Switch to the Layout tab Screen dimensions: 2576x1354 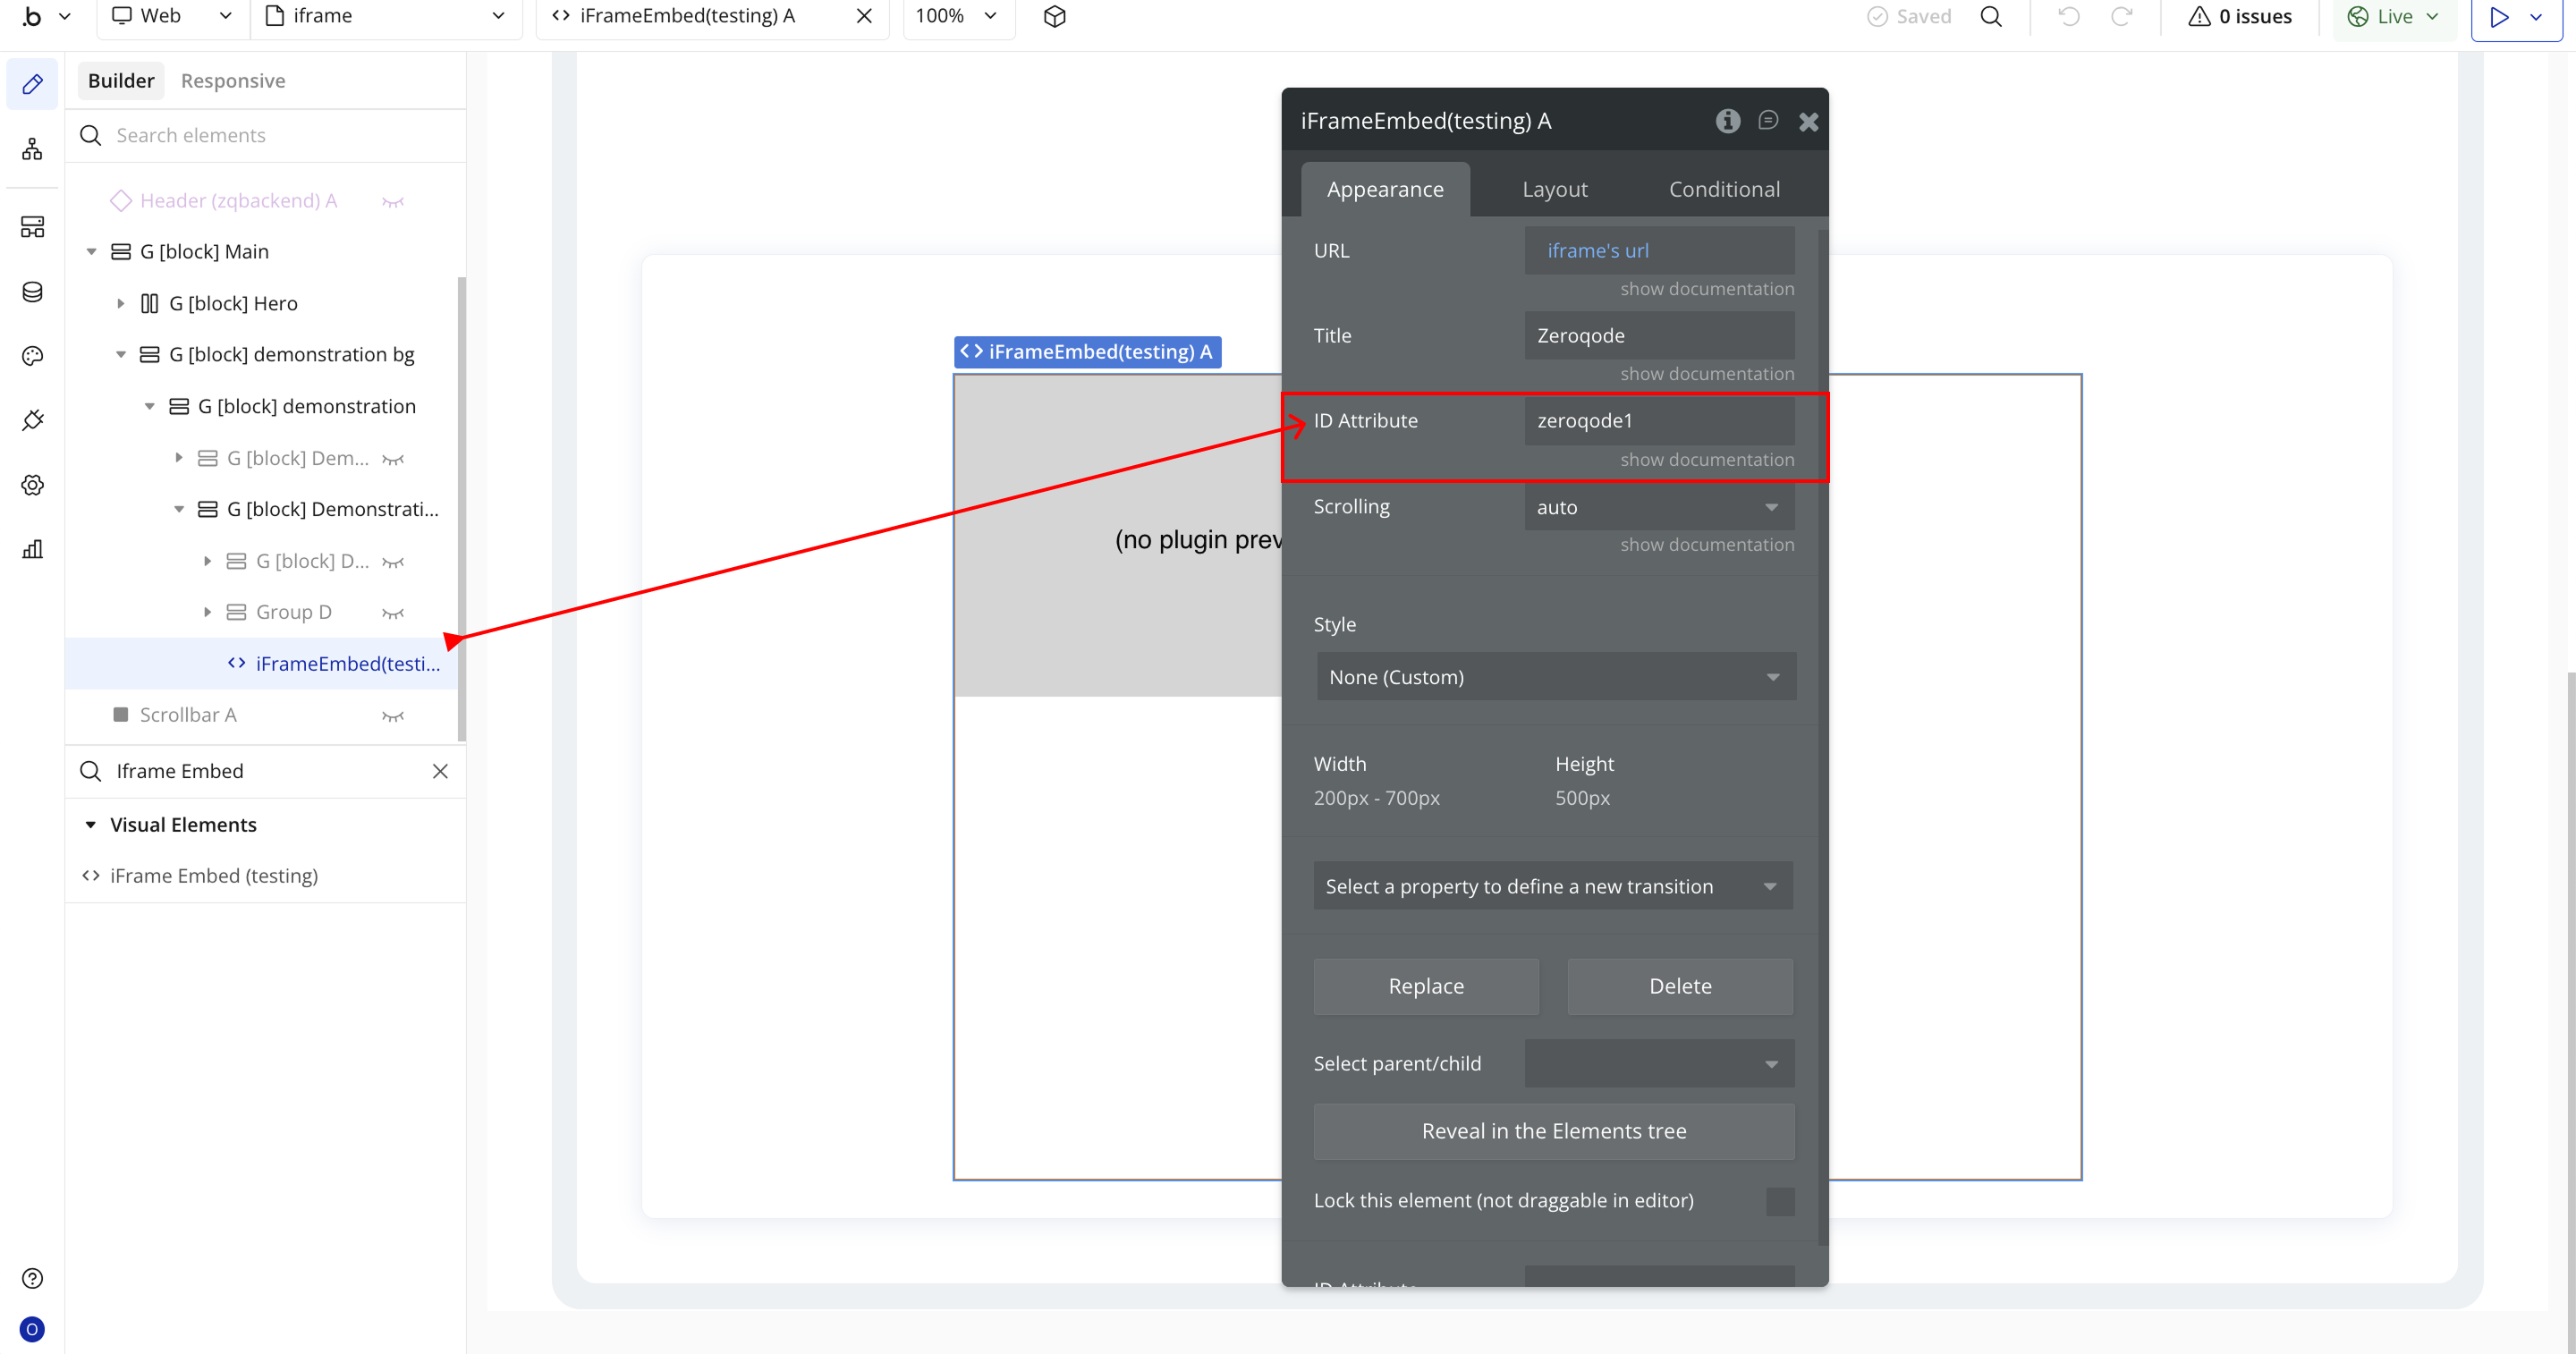pos(1554,189)
